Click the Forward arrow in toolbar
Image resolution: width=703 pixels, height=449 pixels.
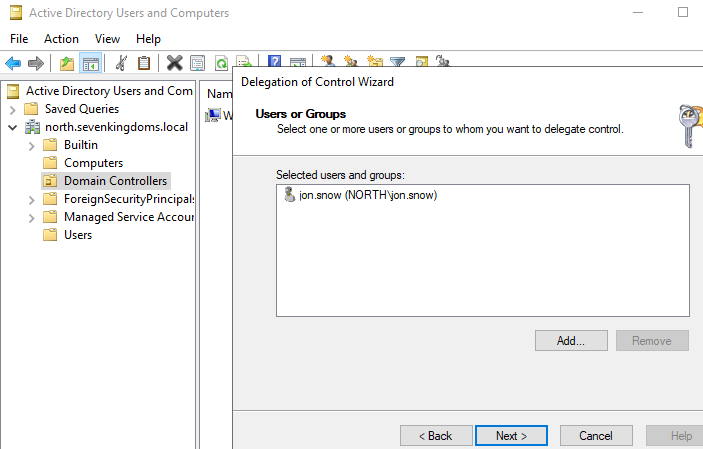tap(36, 63)
